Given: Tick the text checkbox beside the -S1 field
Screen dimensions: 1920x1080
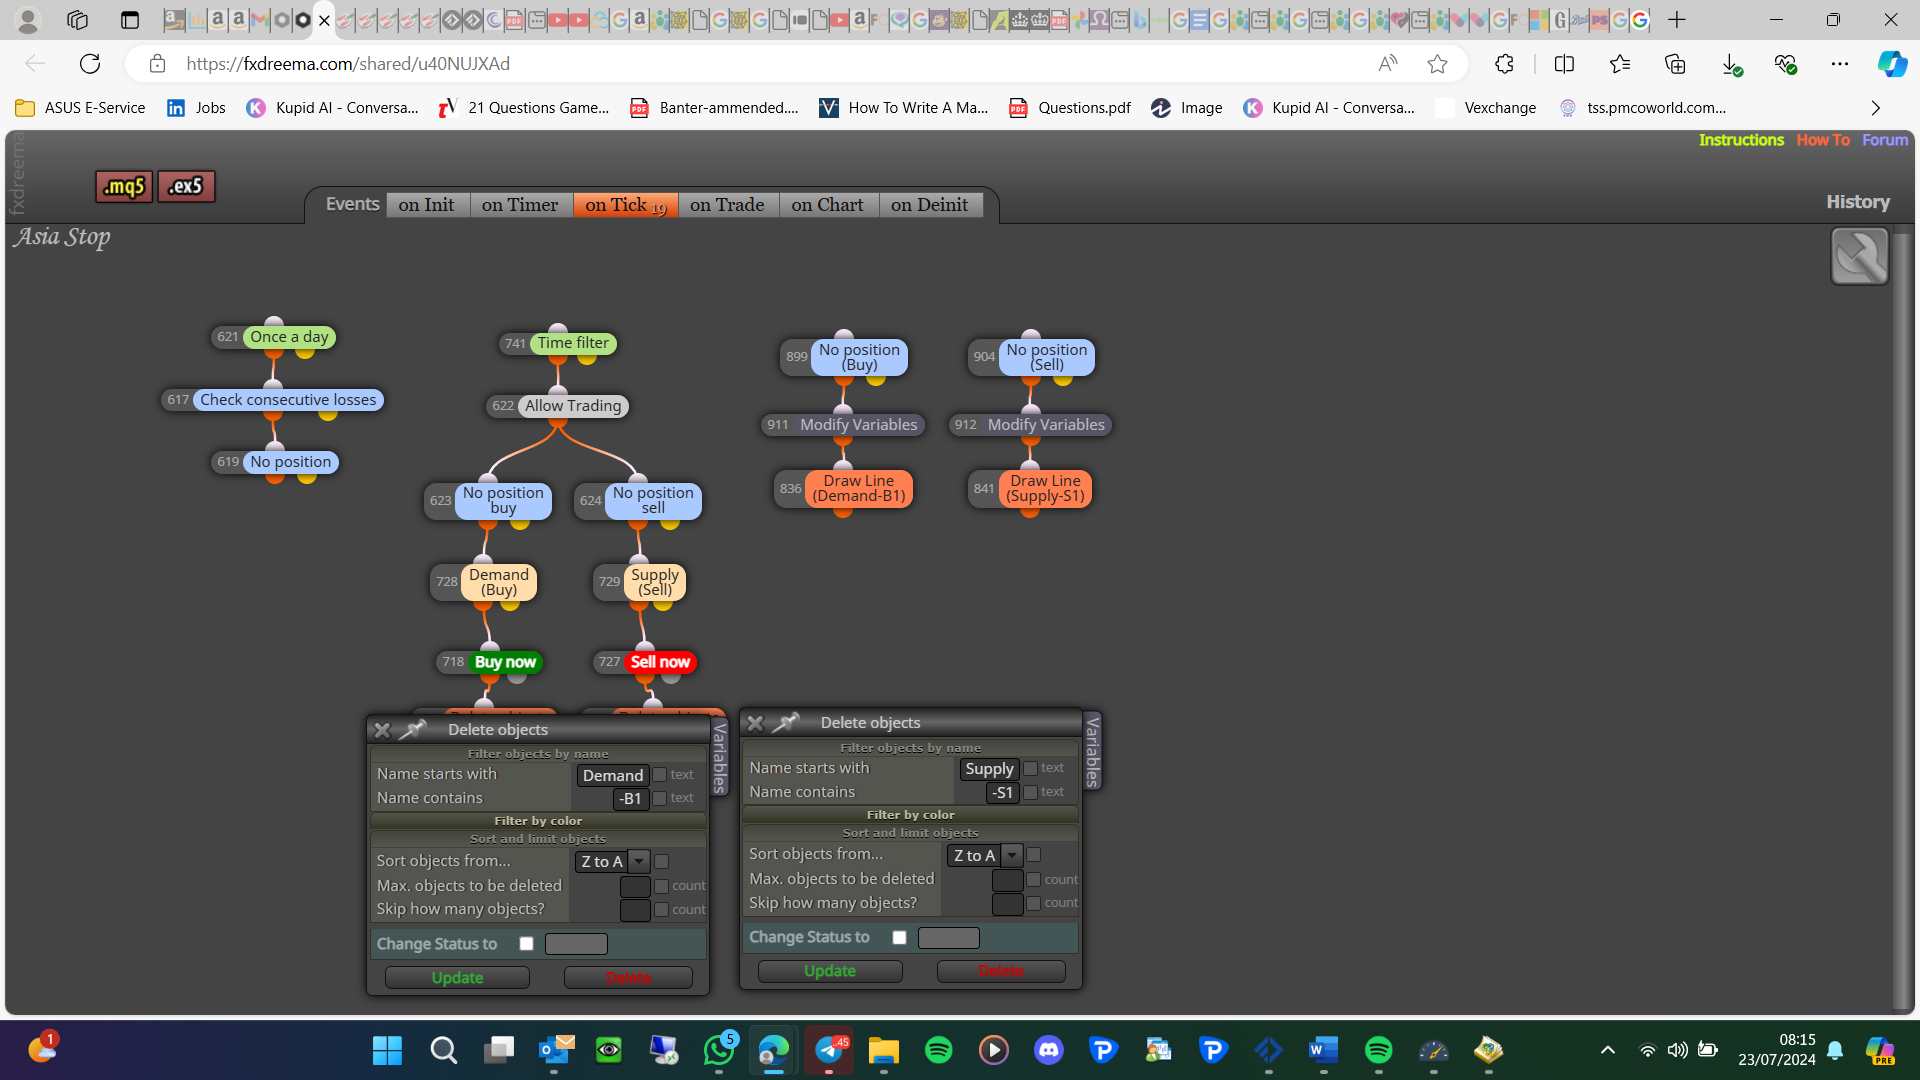Looking at the screenshot, I should point(1031,792).
